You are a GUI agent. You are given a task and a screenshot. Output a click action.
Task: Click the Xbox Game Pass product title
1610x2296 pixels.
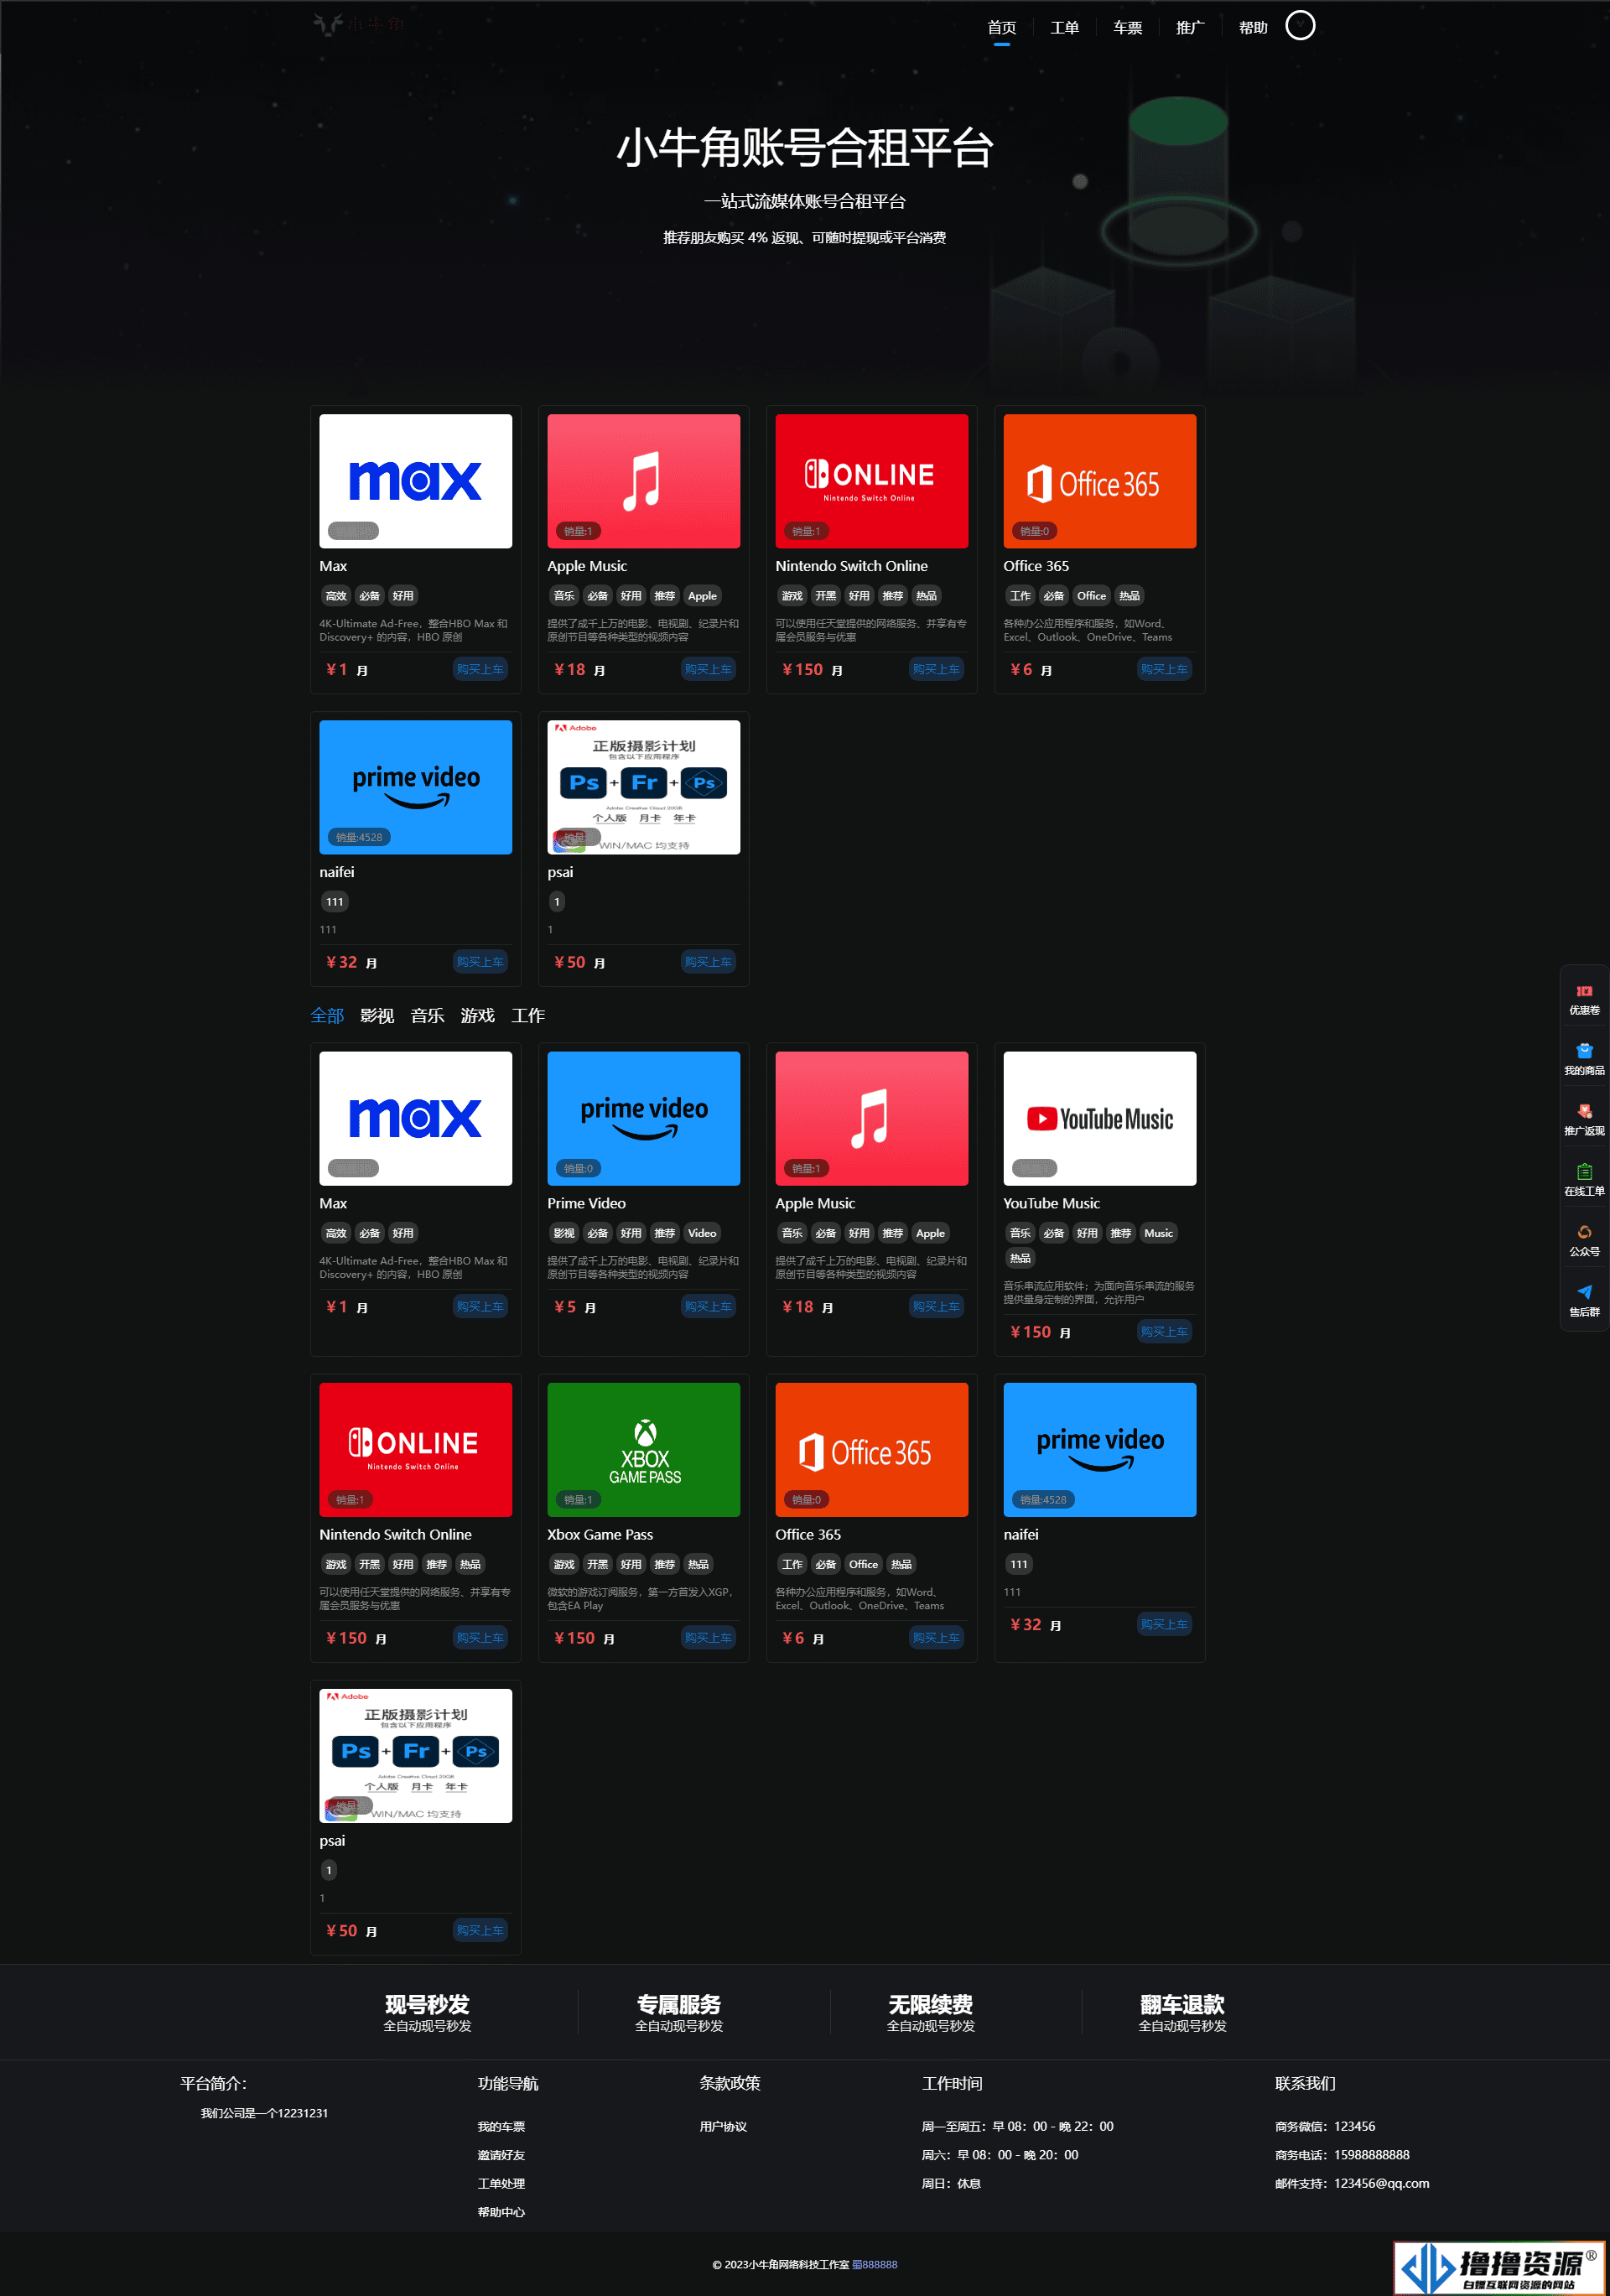(x=600, y=1535)
